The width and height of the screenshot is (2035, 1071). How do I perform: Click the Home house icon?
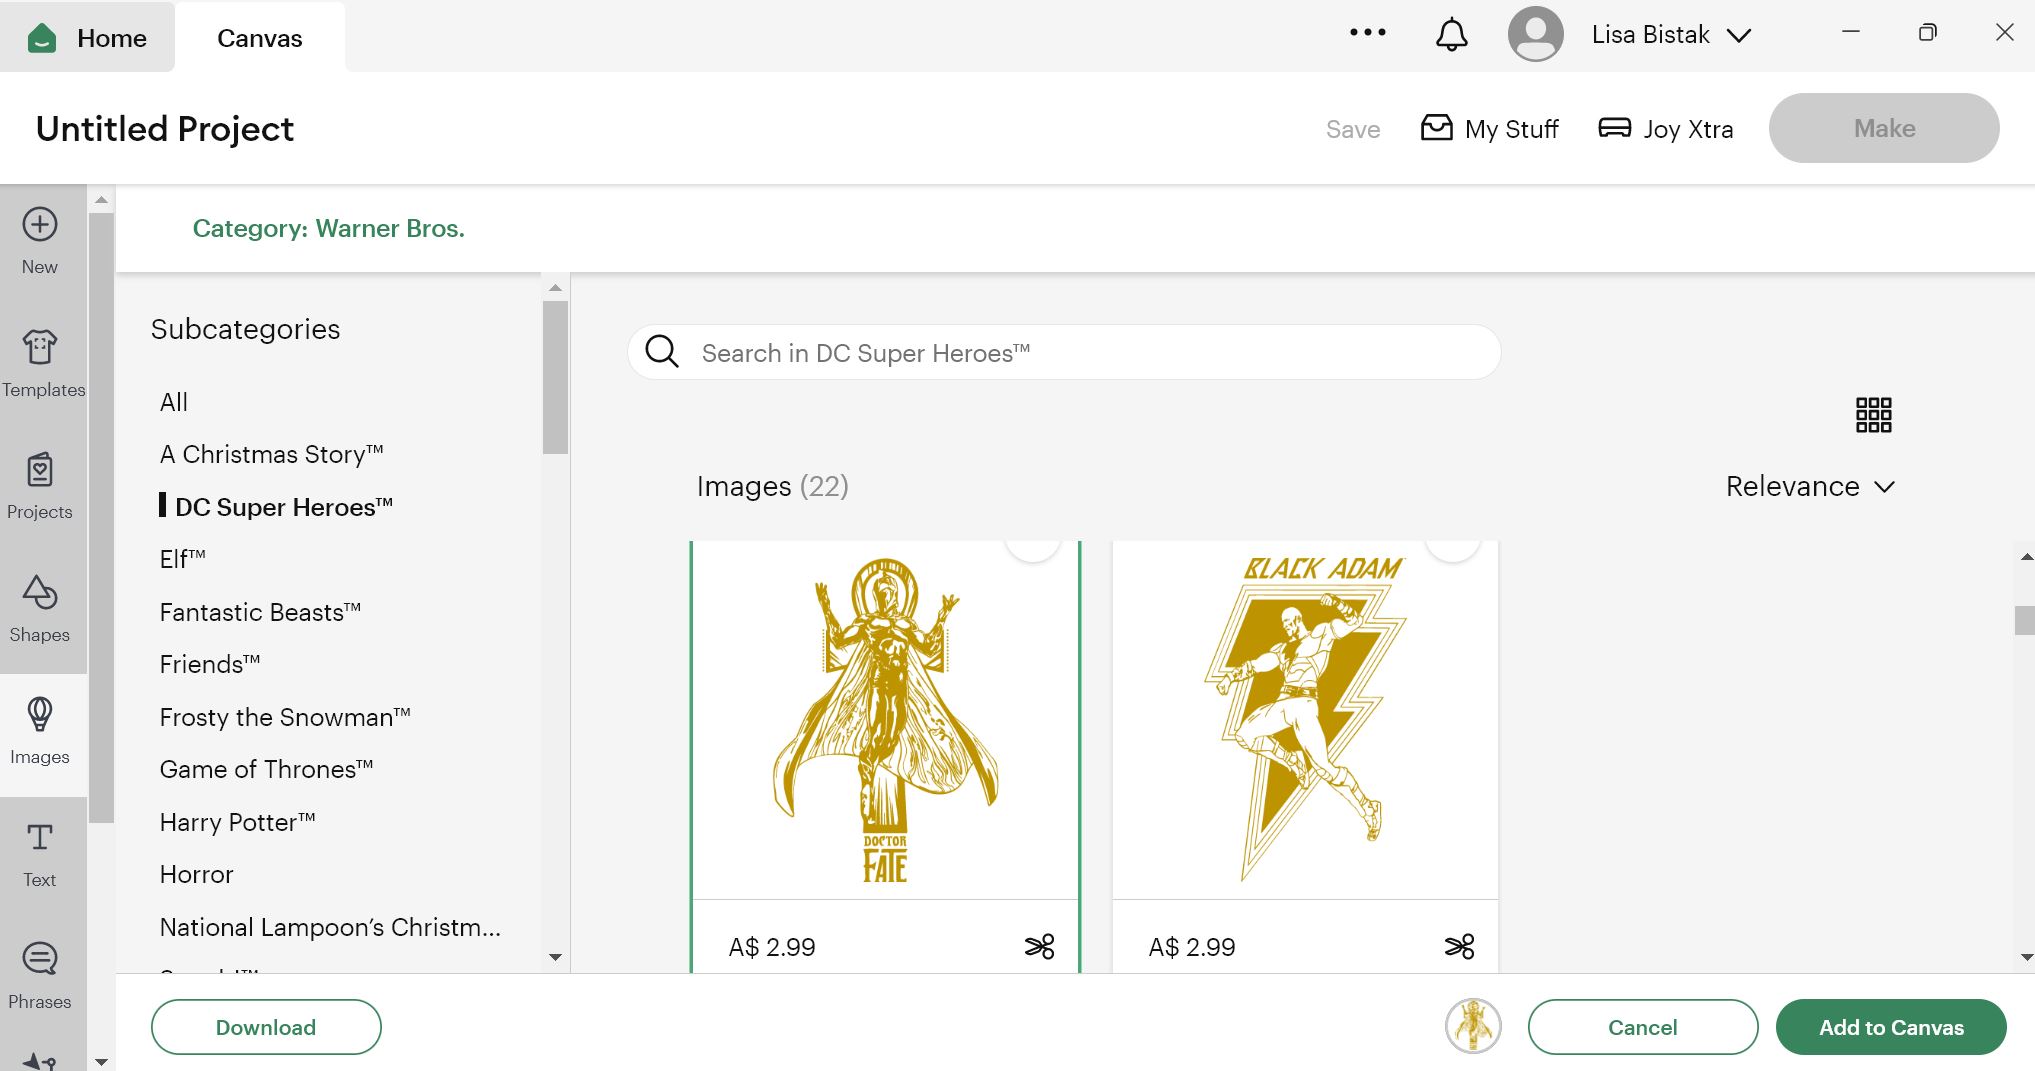[x=42, y=38]
